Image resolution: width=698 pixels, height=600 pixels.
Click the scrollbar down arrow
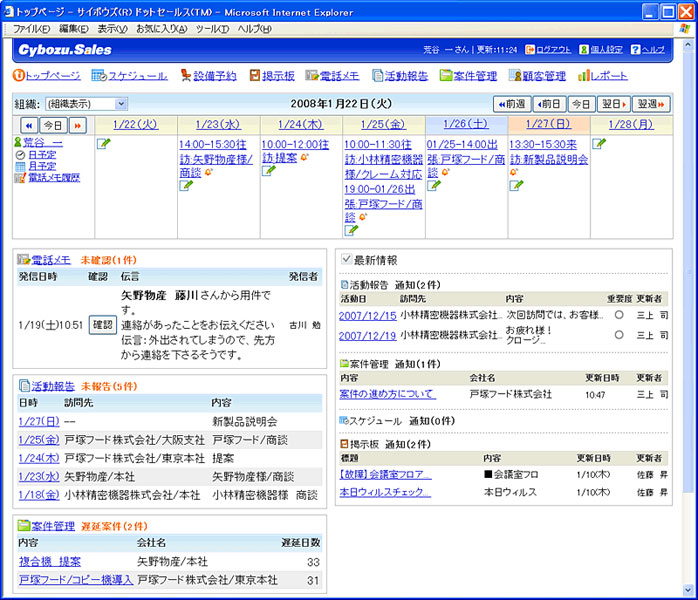click(688, 590)
